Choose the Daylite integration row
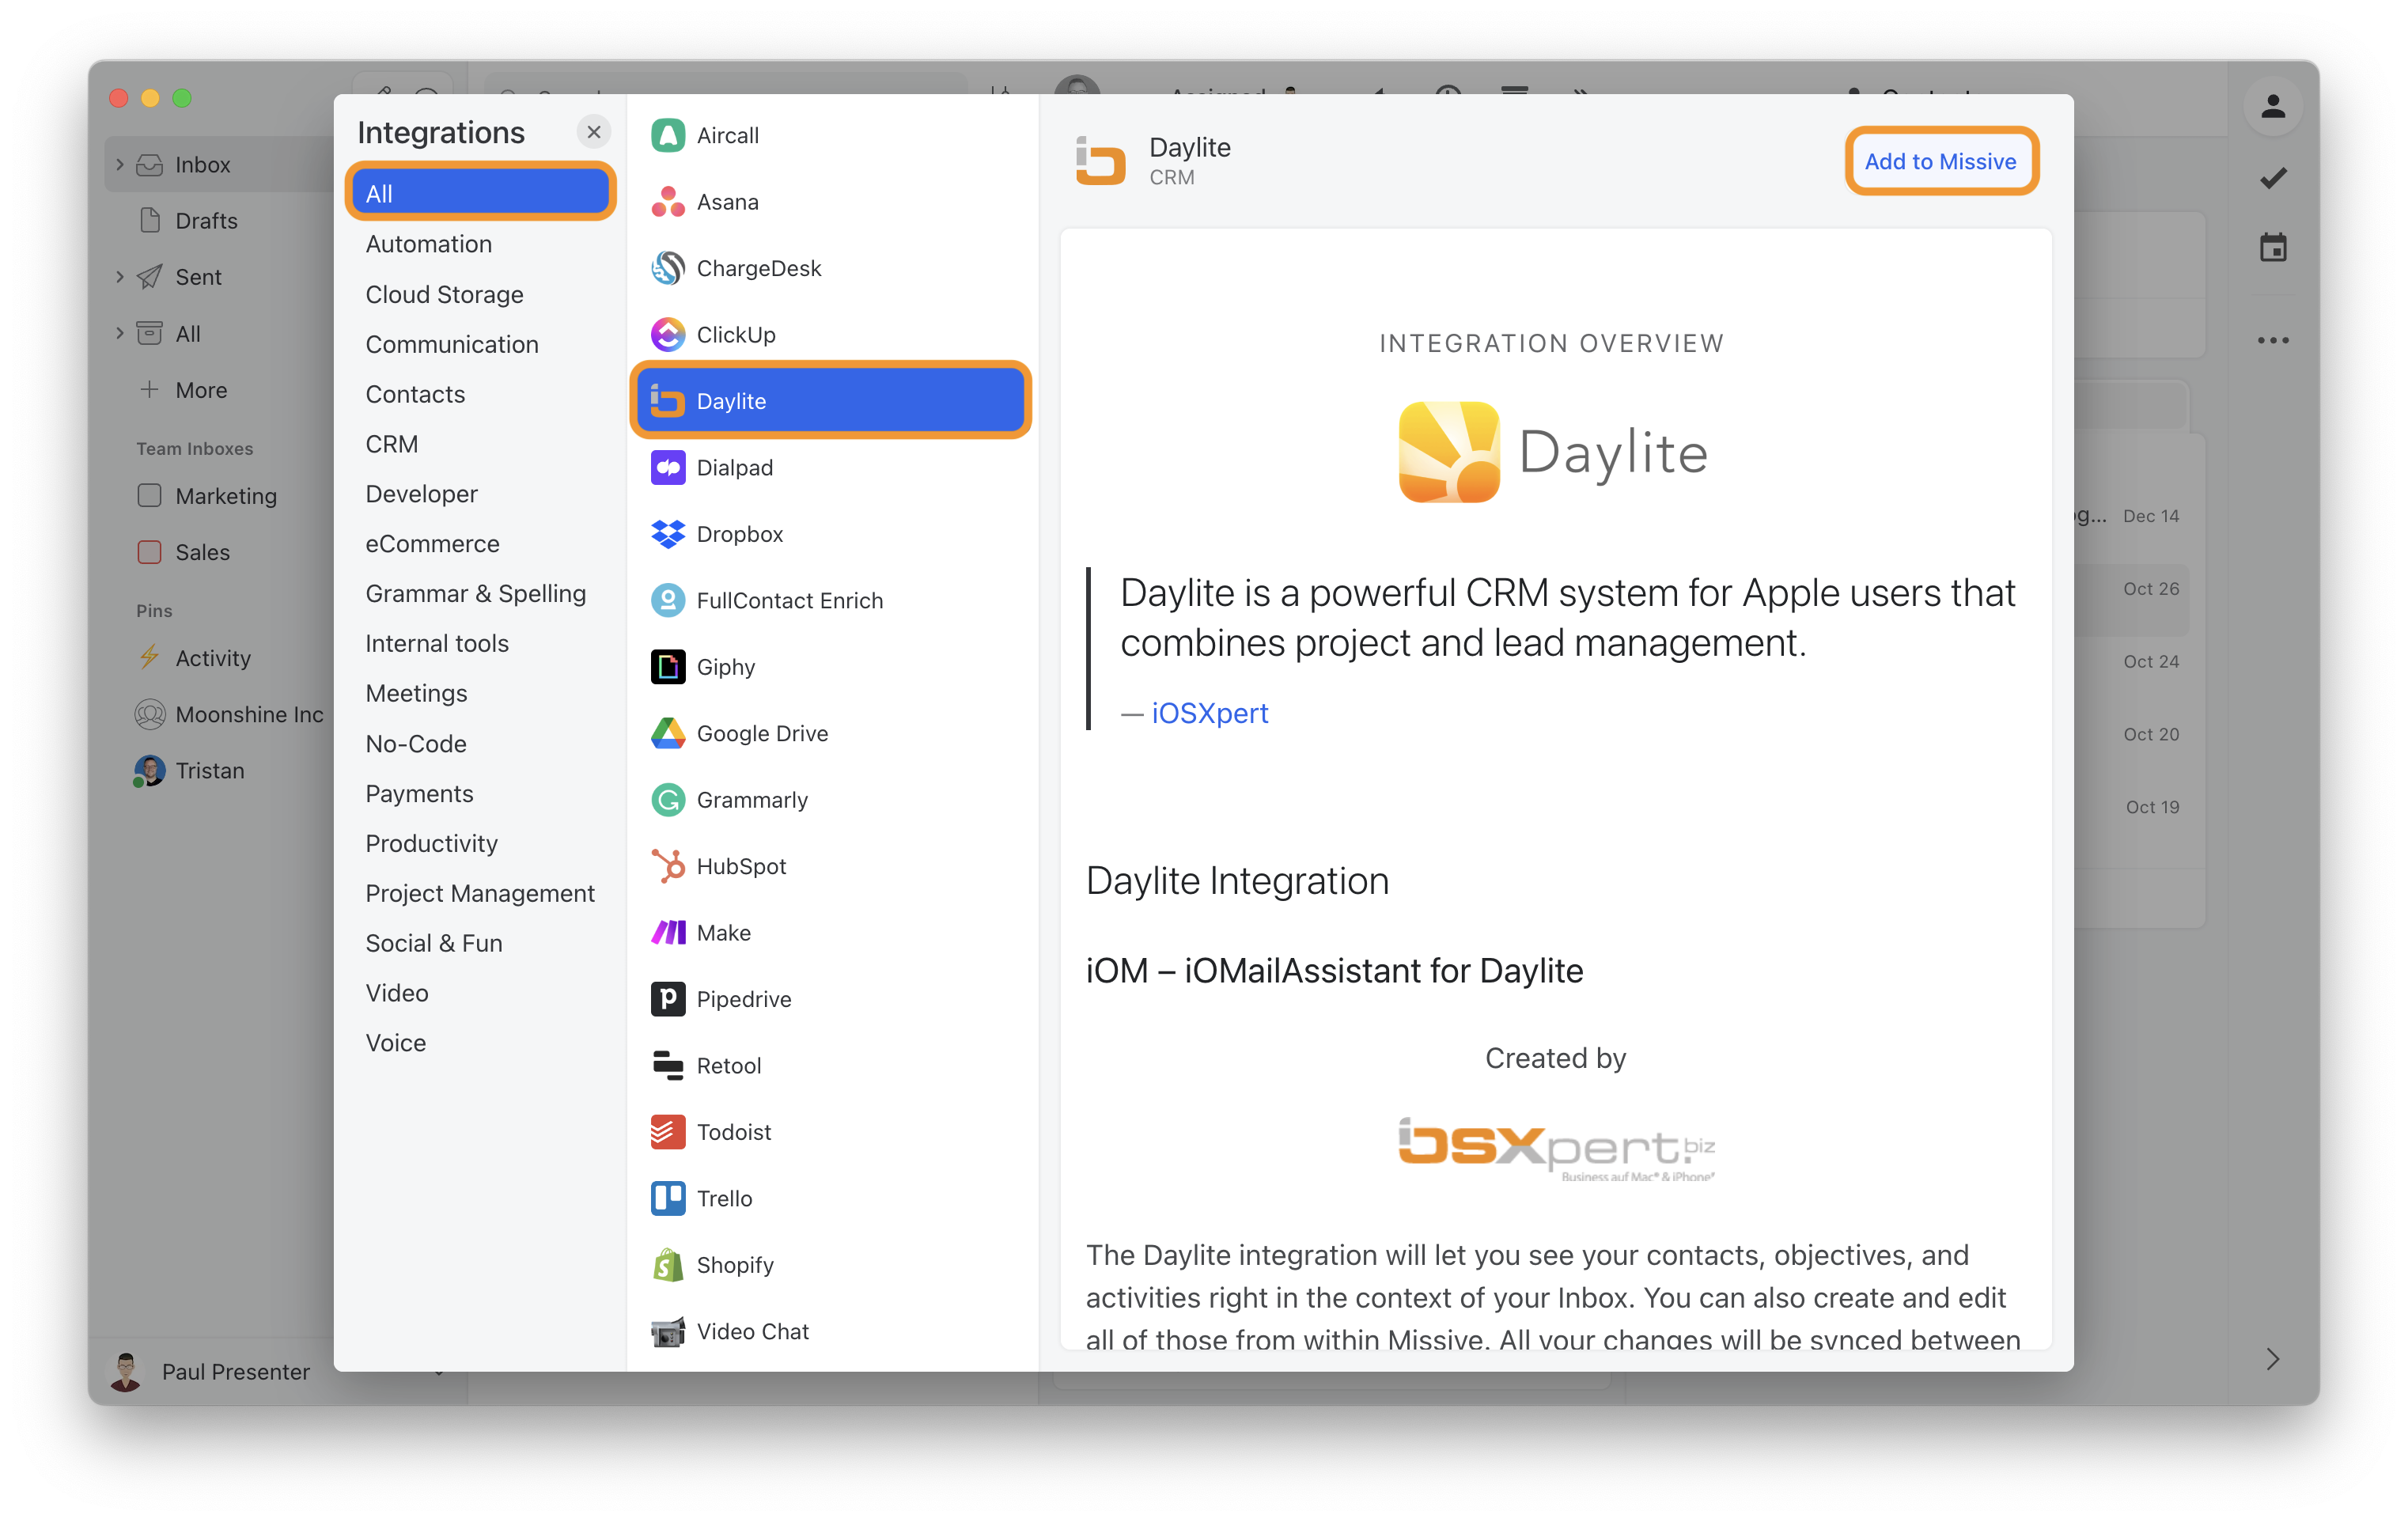Screen dimensions: 2408x1522 pos(830,401)
